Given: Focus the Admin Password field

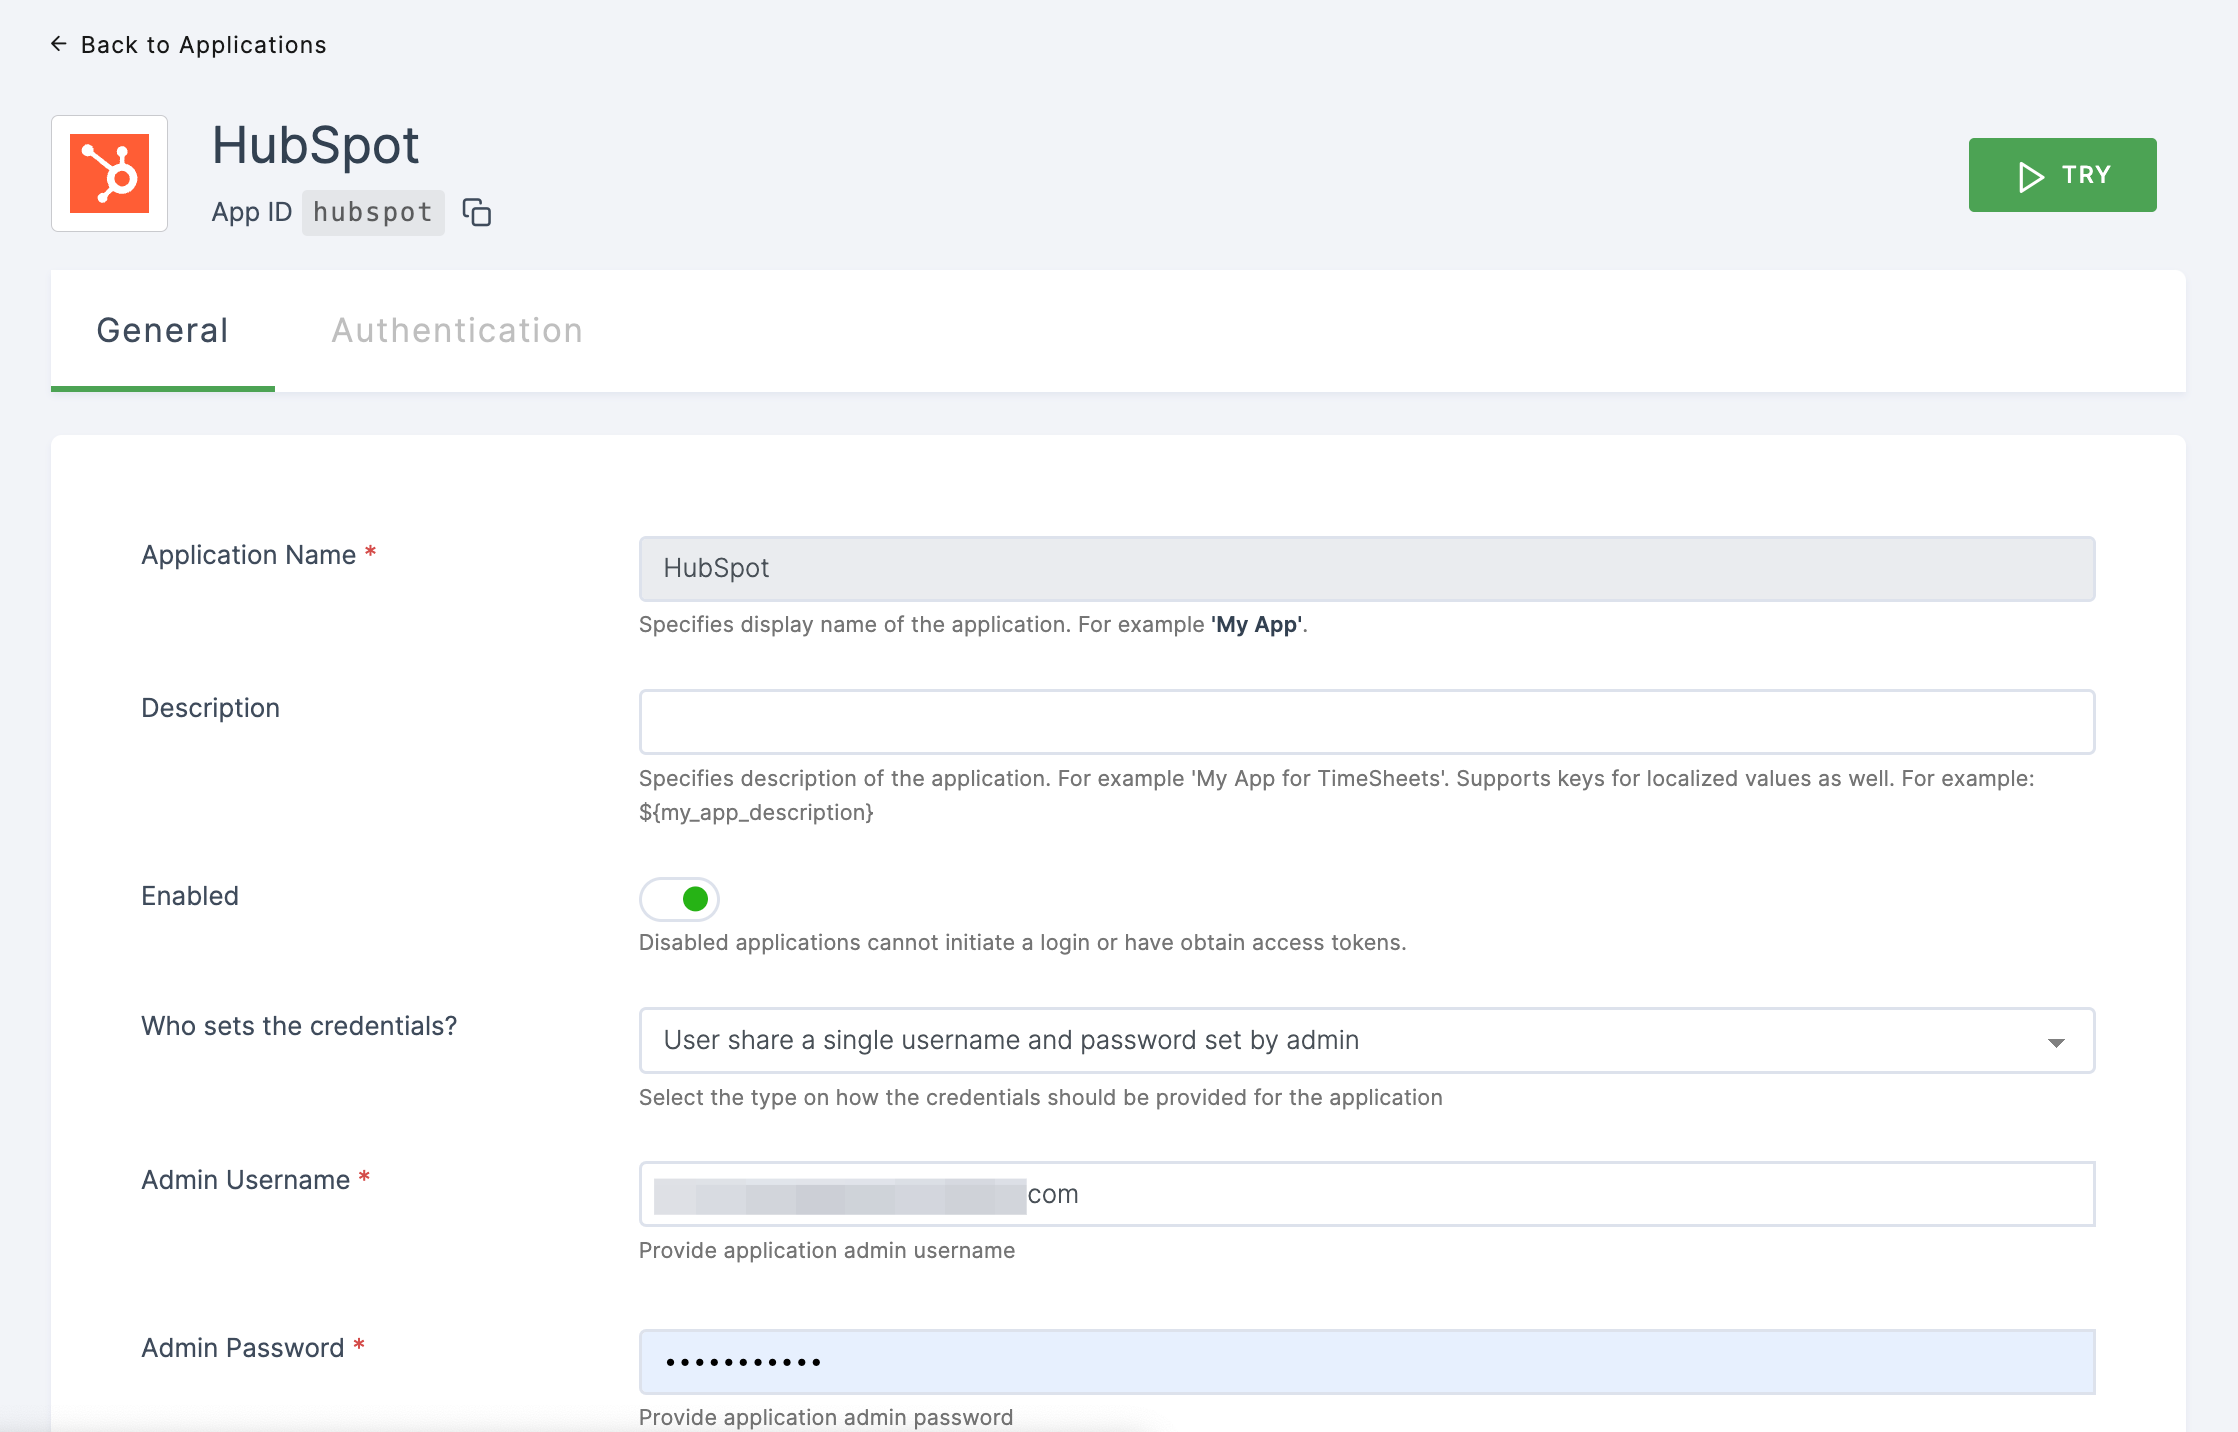Looking at the screenshot, I should [x=1367, y=1362].
